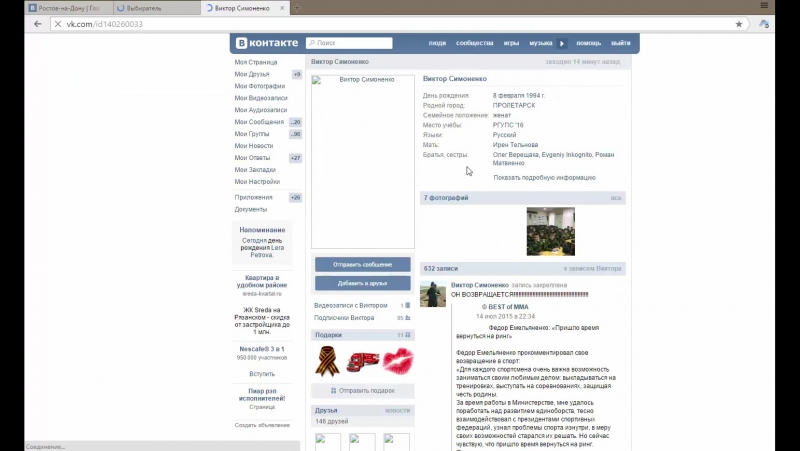This screenshot has width=800, height=451.
Task: Go back with browser back arrow
Action: point(38,24)
